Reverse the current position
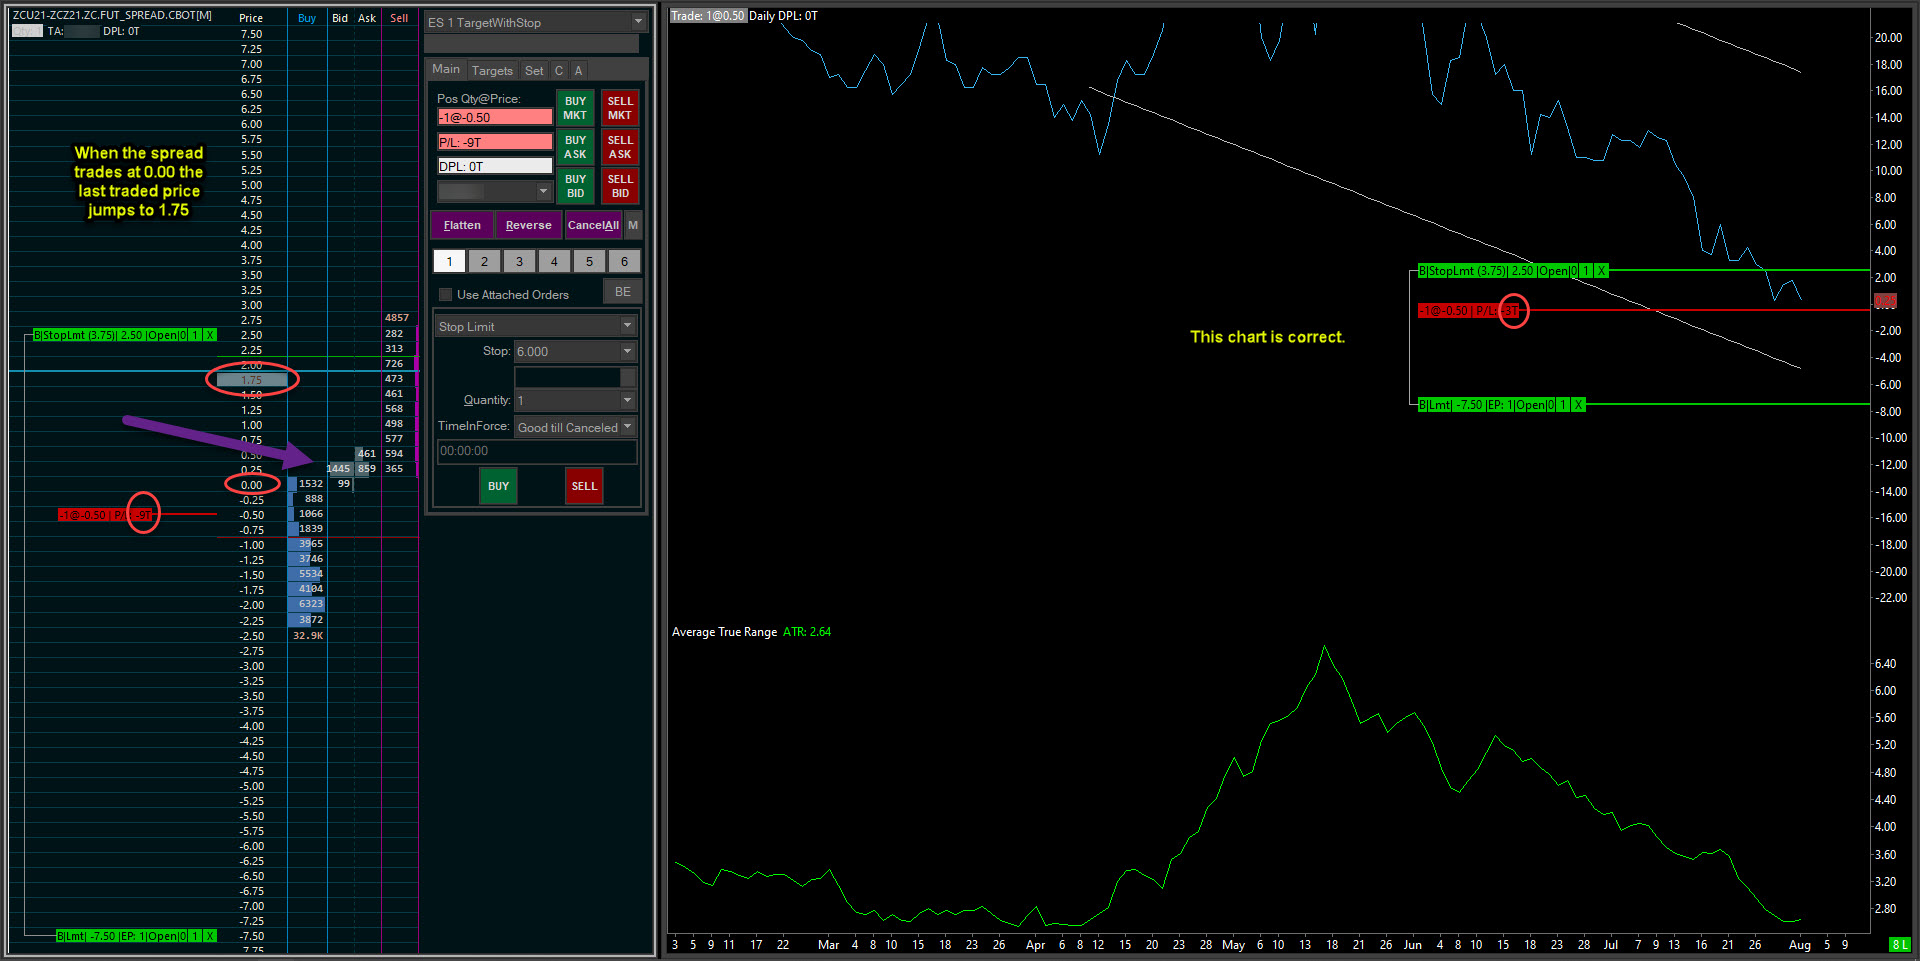Viewport: 1920px width, 961px height. (x=528, y=225)
